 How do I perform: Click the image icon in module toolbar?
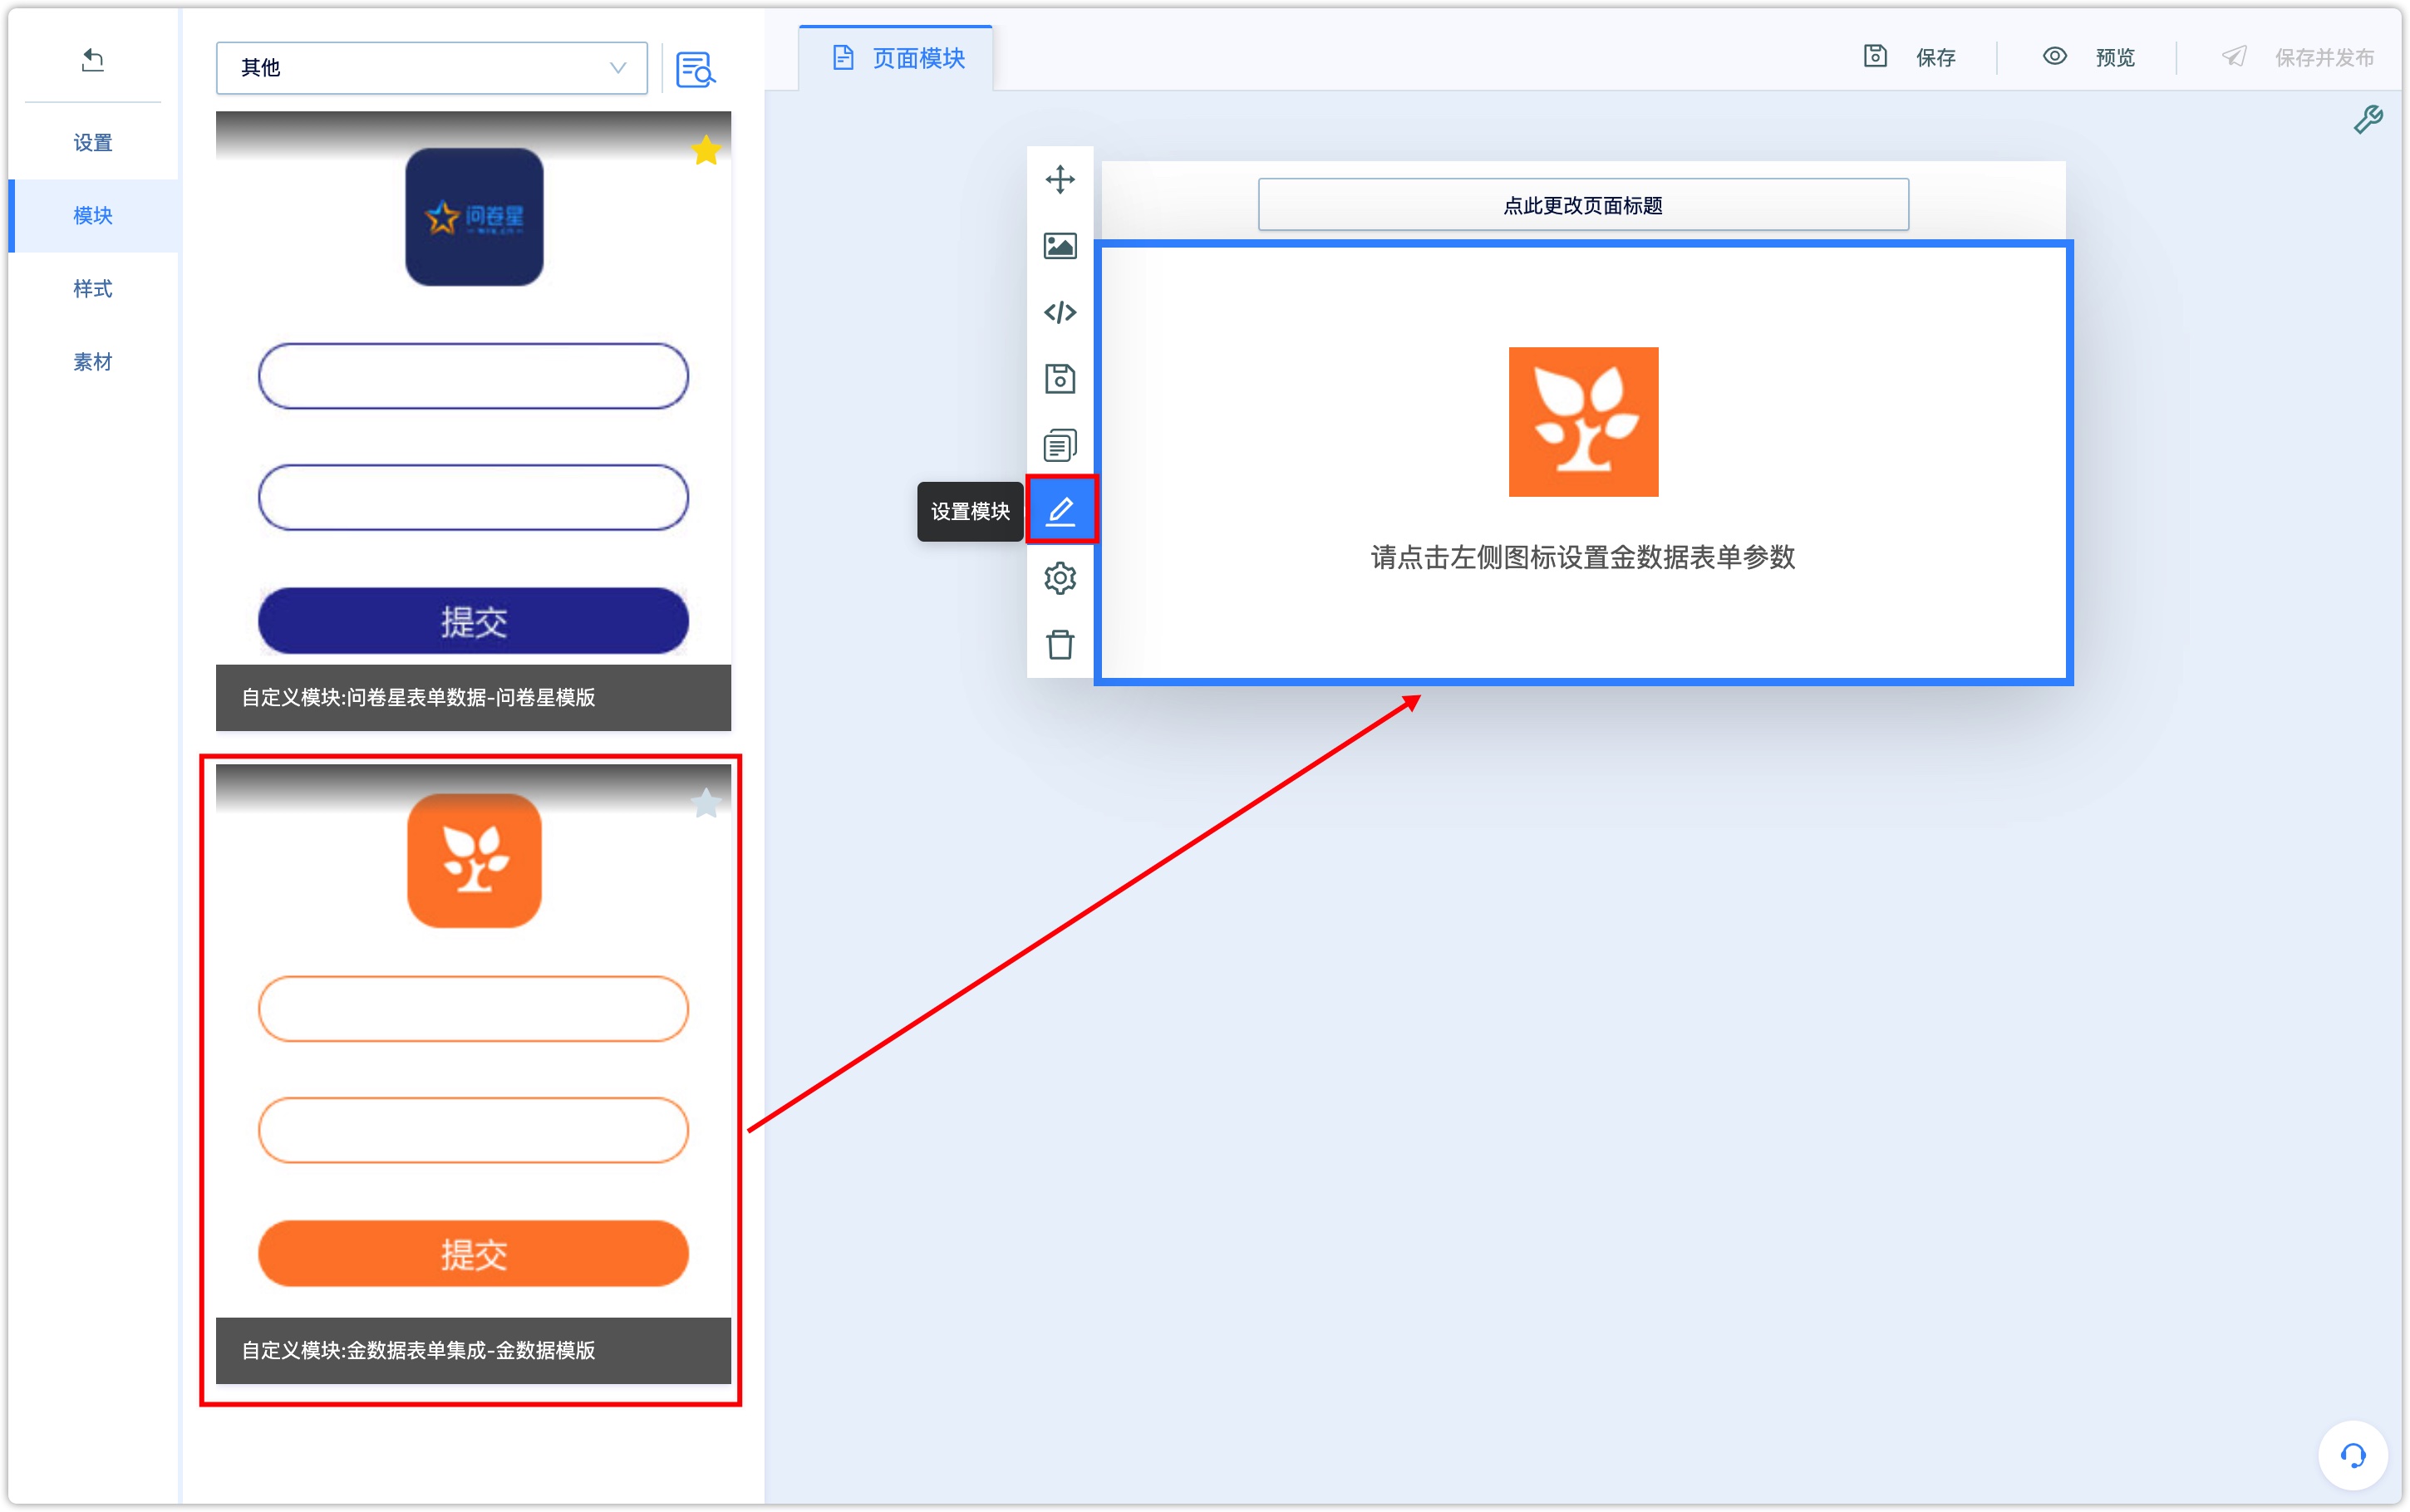(1060, 246)
